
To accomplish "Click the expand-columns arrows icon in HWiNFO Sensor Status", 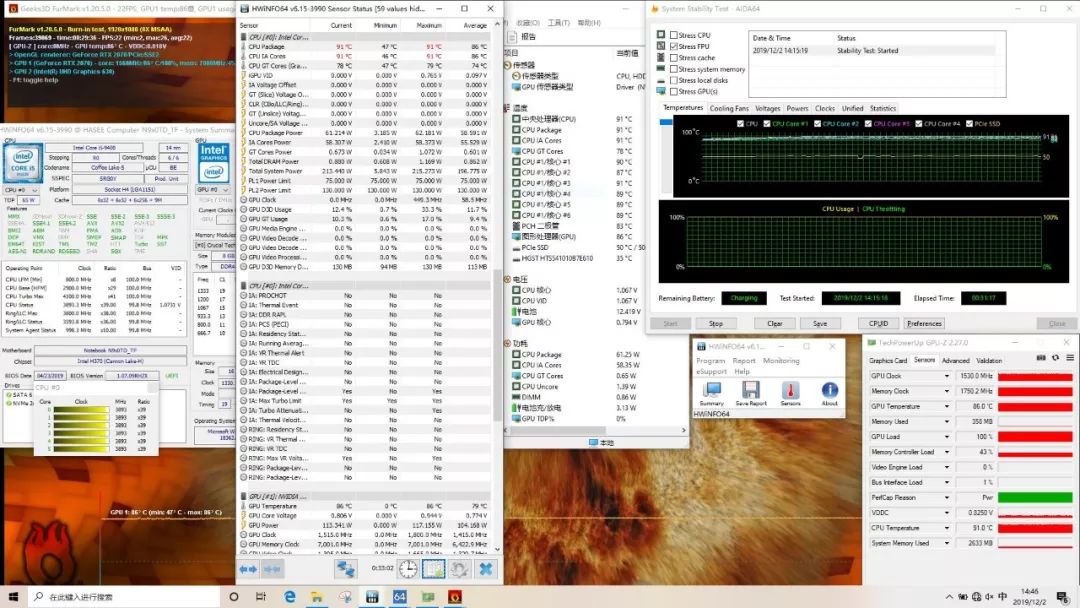I will (248, 569).
